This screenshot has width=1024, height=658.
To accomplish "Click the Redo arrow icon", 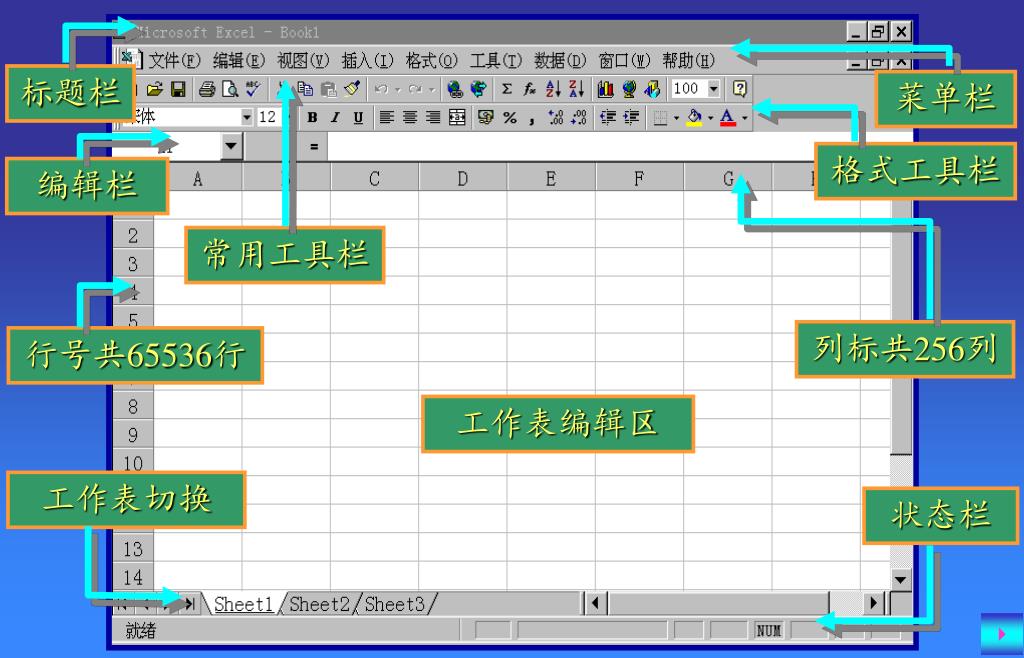I will click(x=415, y=89).
